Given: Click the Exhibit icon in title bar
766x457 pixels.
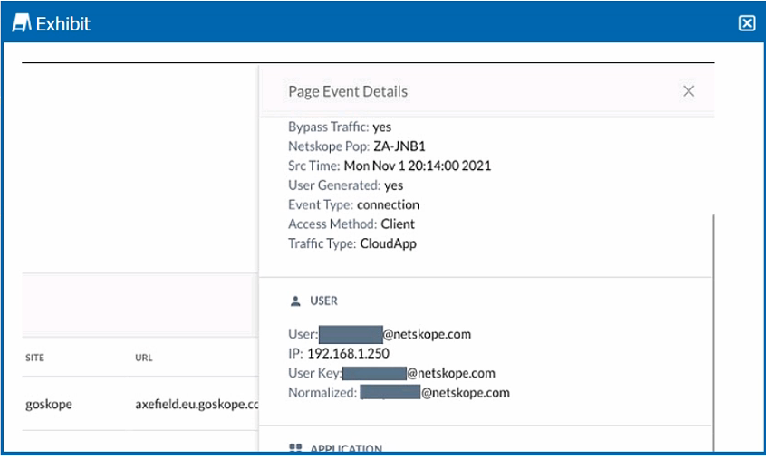Looking at the screenshot, I should [21, 22].
